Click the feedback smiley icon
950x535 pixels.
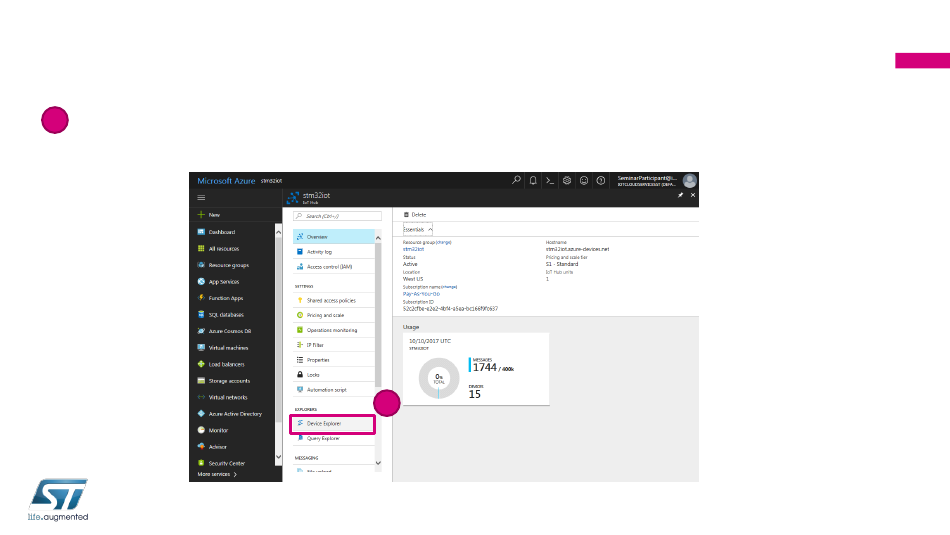(583, 181)
